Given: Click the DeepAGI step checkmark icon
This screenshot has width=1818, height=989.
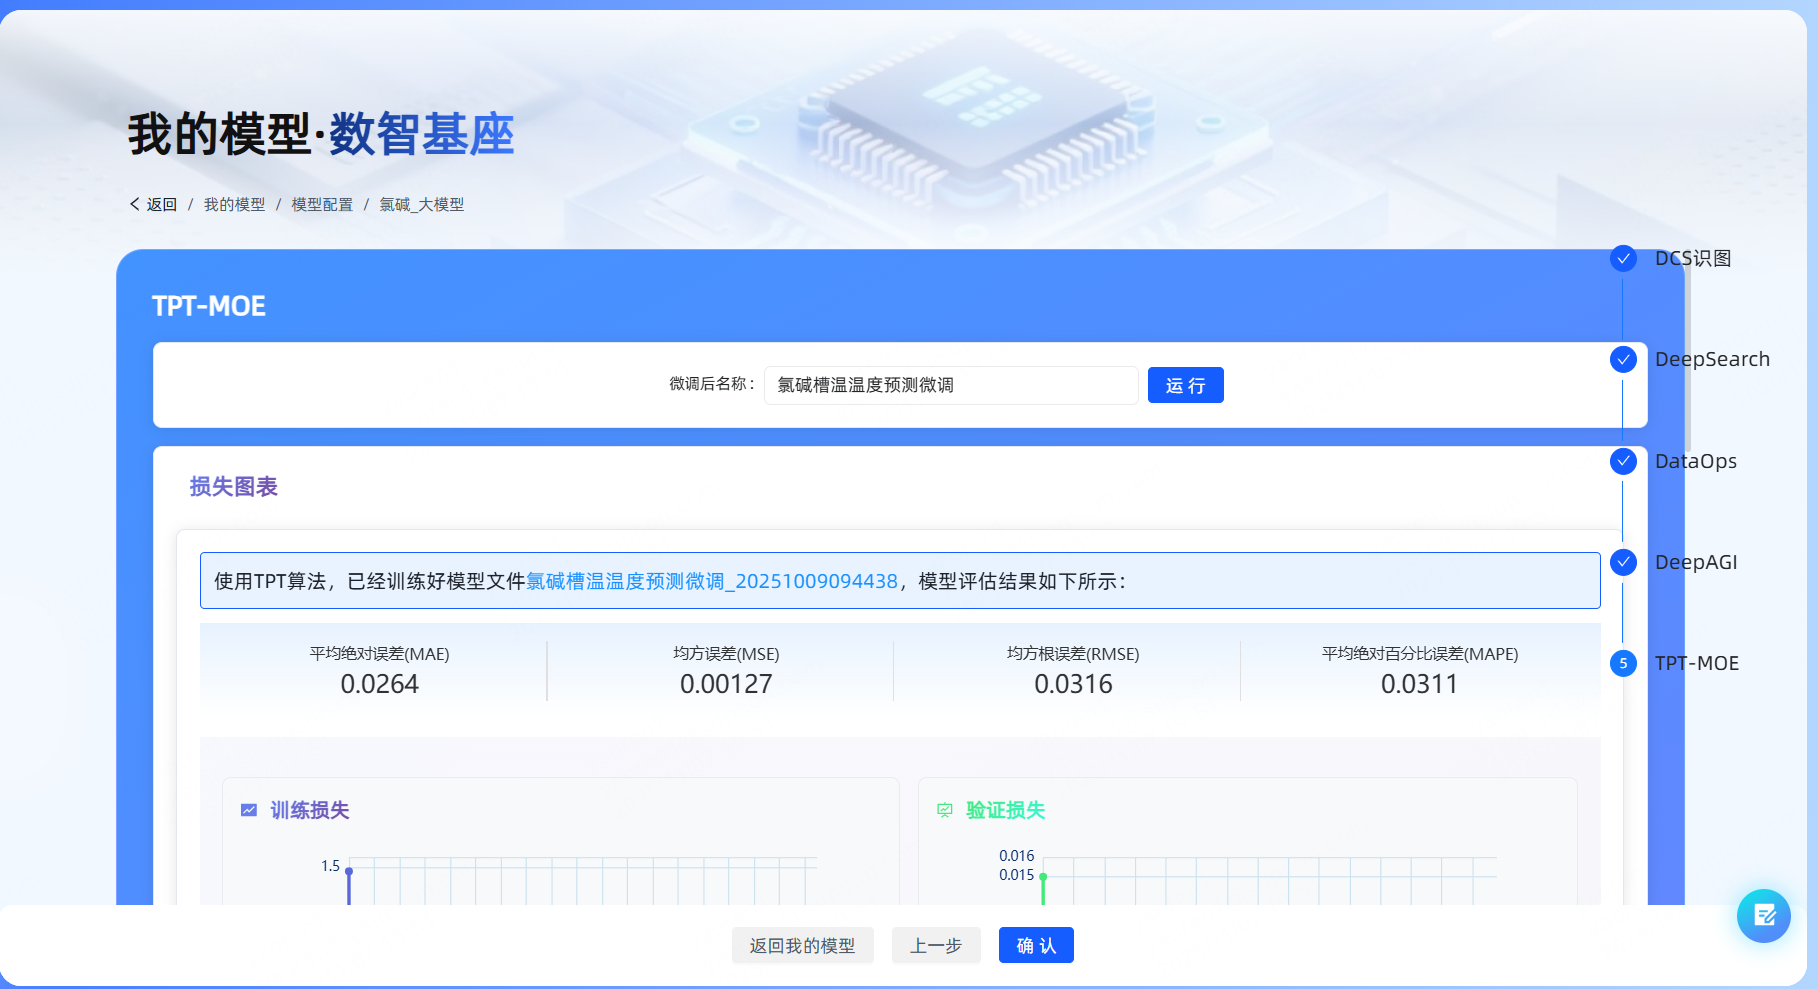Looking at the screenshot, I should tap(1623, 562).
